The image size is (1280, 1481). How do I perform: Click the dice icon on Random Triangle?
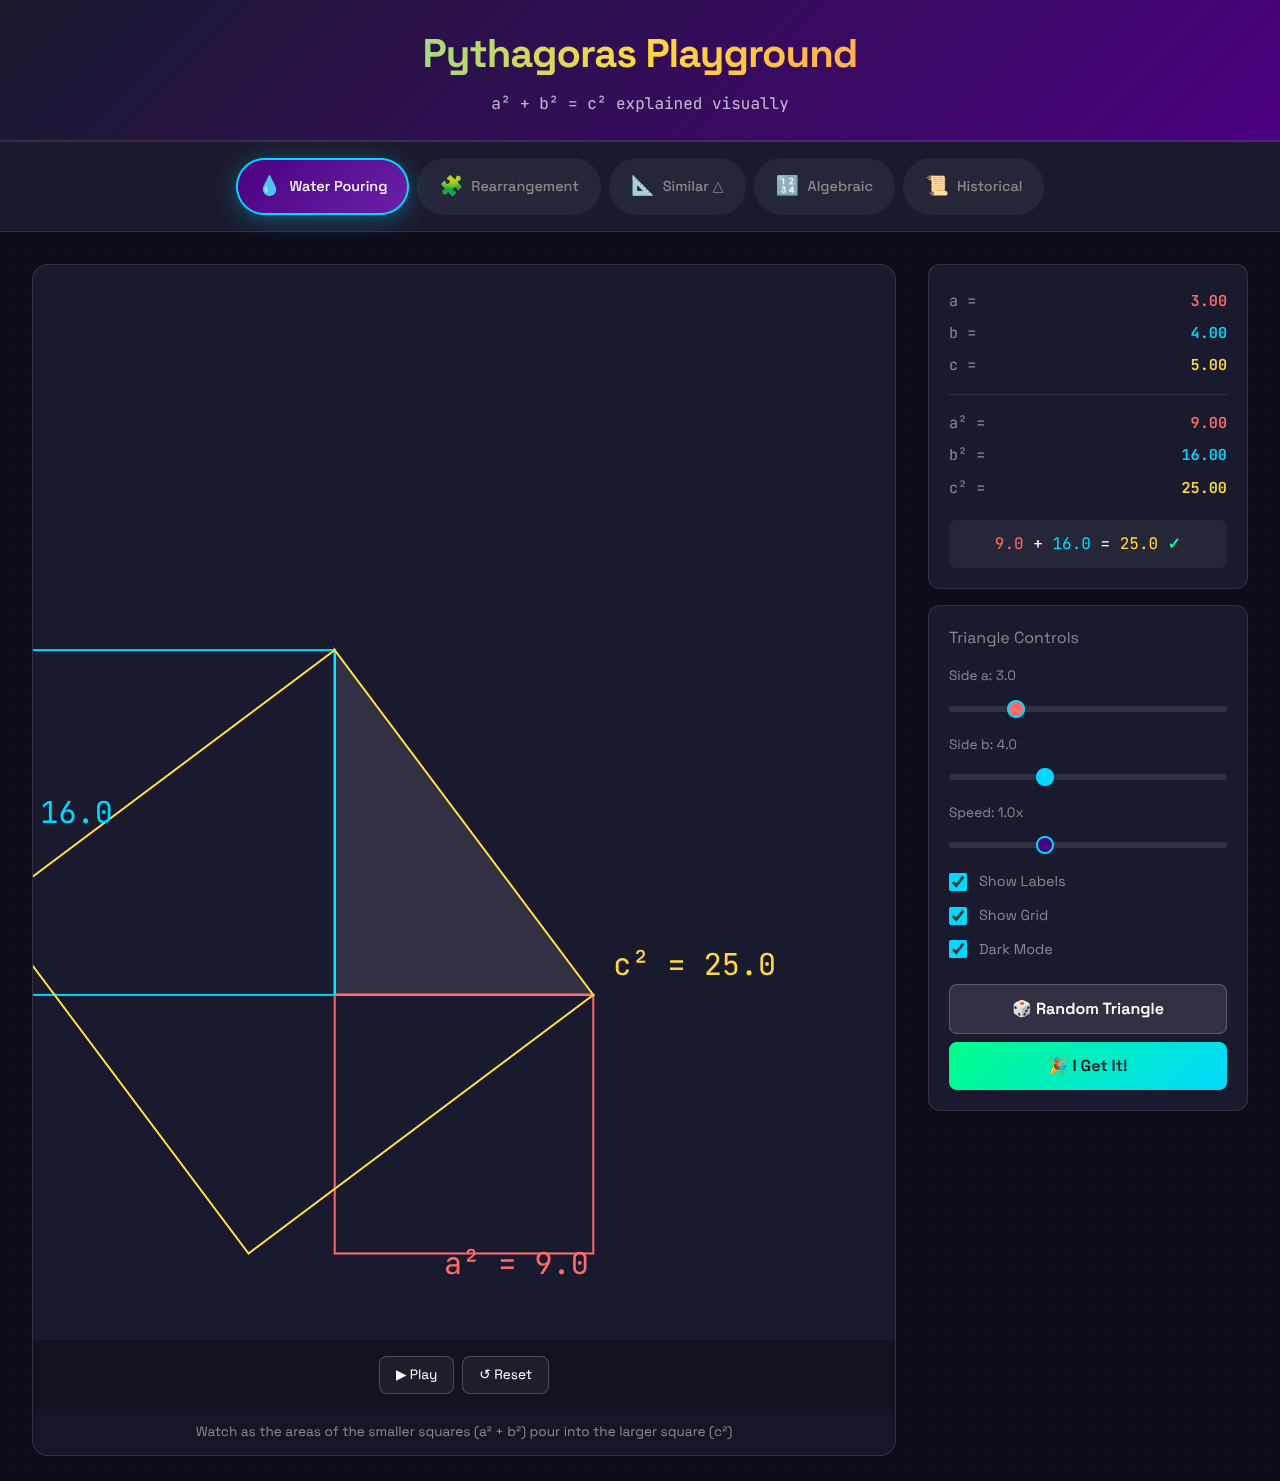click(x=1022, y=1009)
